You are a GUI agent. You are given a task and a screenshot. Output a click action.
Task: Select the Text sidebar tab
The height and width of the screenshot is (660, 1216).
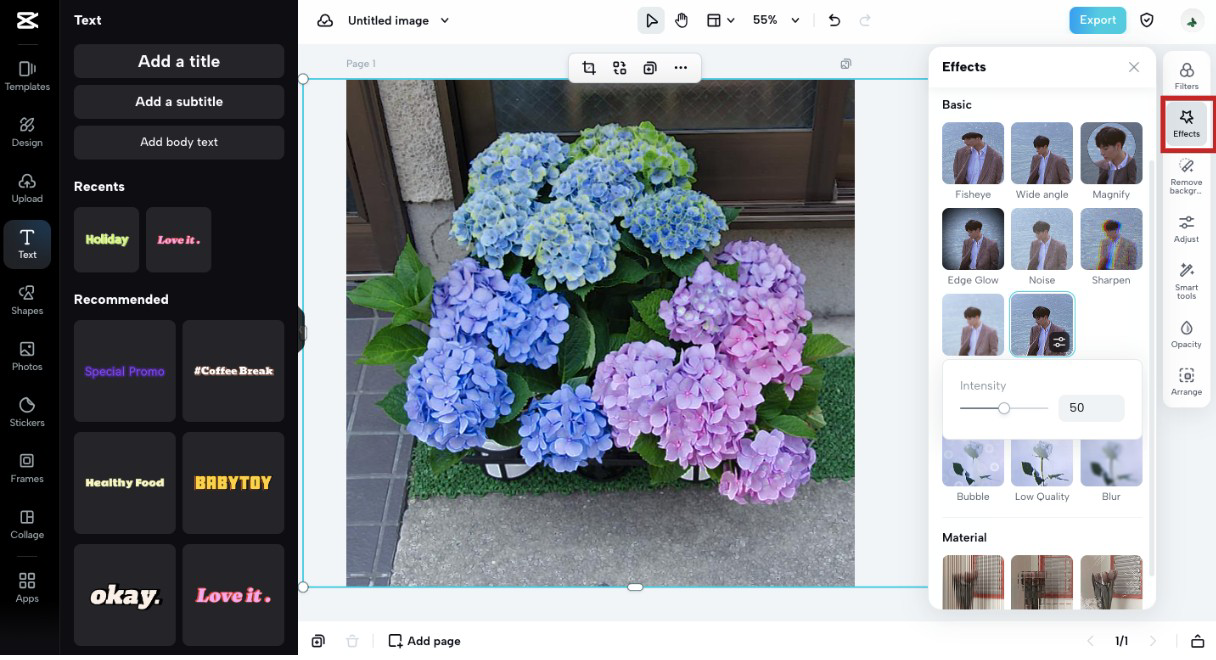tap(27, 244)
